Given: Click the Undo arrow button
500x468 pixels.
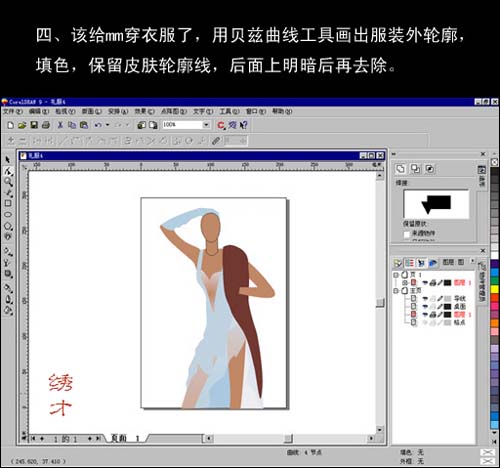Looking at the screenshot, I should click(x=98, y=125).
